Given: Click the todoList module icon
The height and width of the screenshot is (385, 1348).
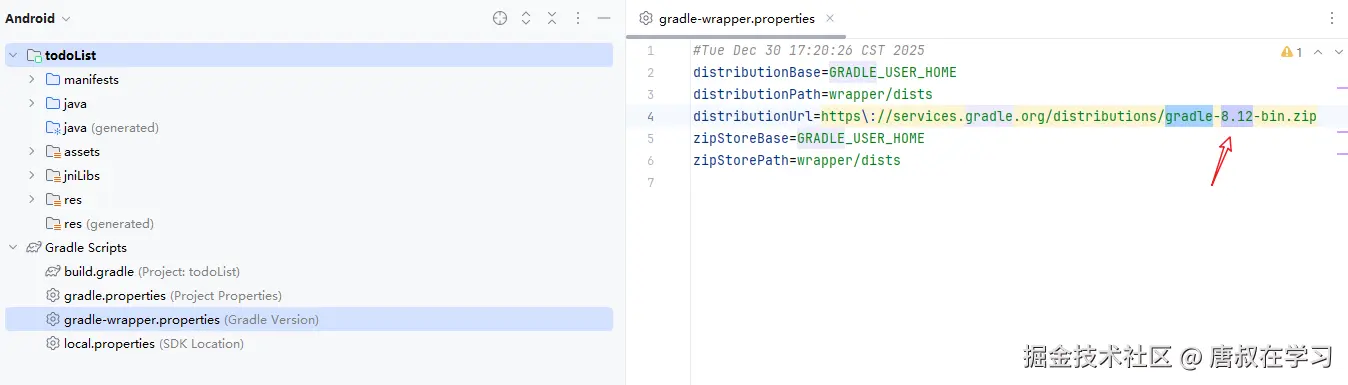Looking at the screenshot, I should [x=34, y=56].
